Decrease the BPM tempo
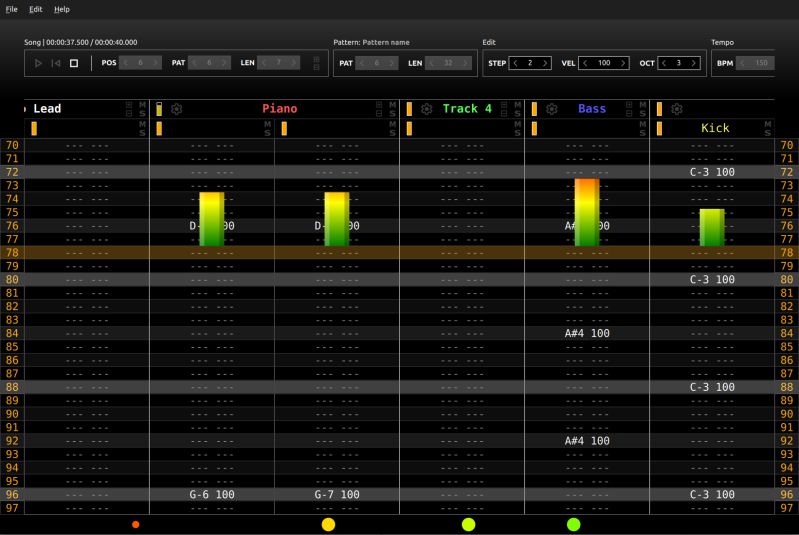The image size is (799, 535). pos(742,63)
